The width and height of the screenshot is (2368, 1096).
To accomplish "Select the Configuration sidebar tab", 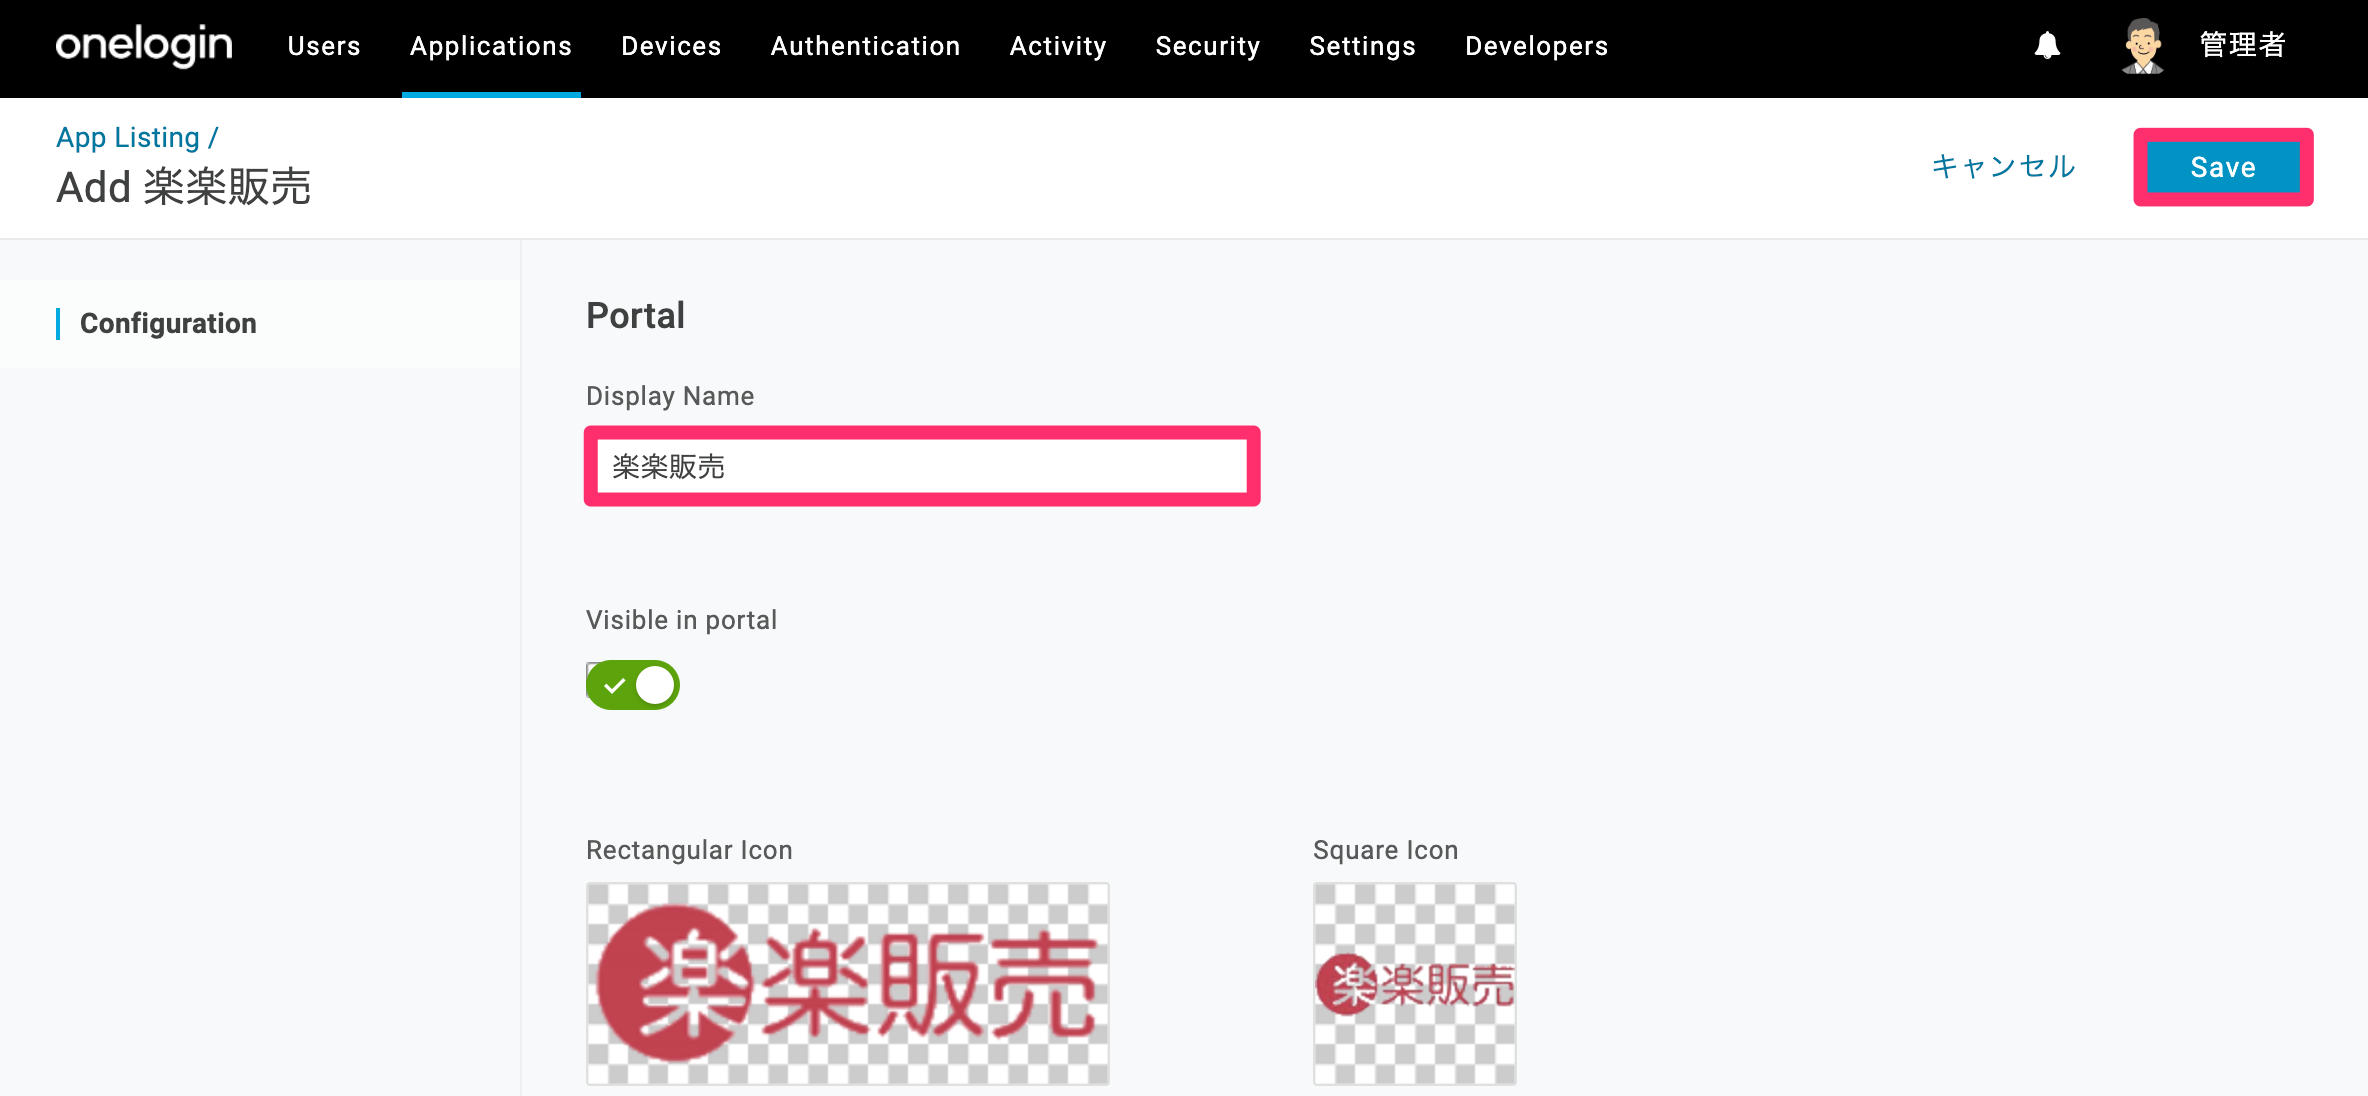I will (x=168, y=323).
